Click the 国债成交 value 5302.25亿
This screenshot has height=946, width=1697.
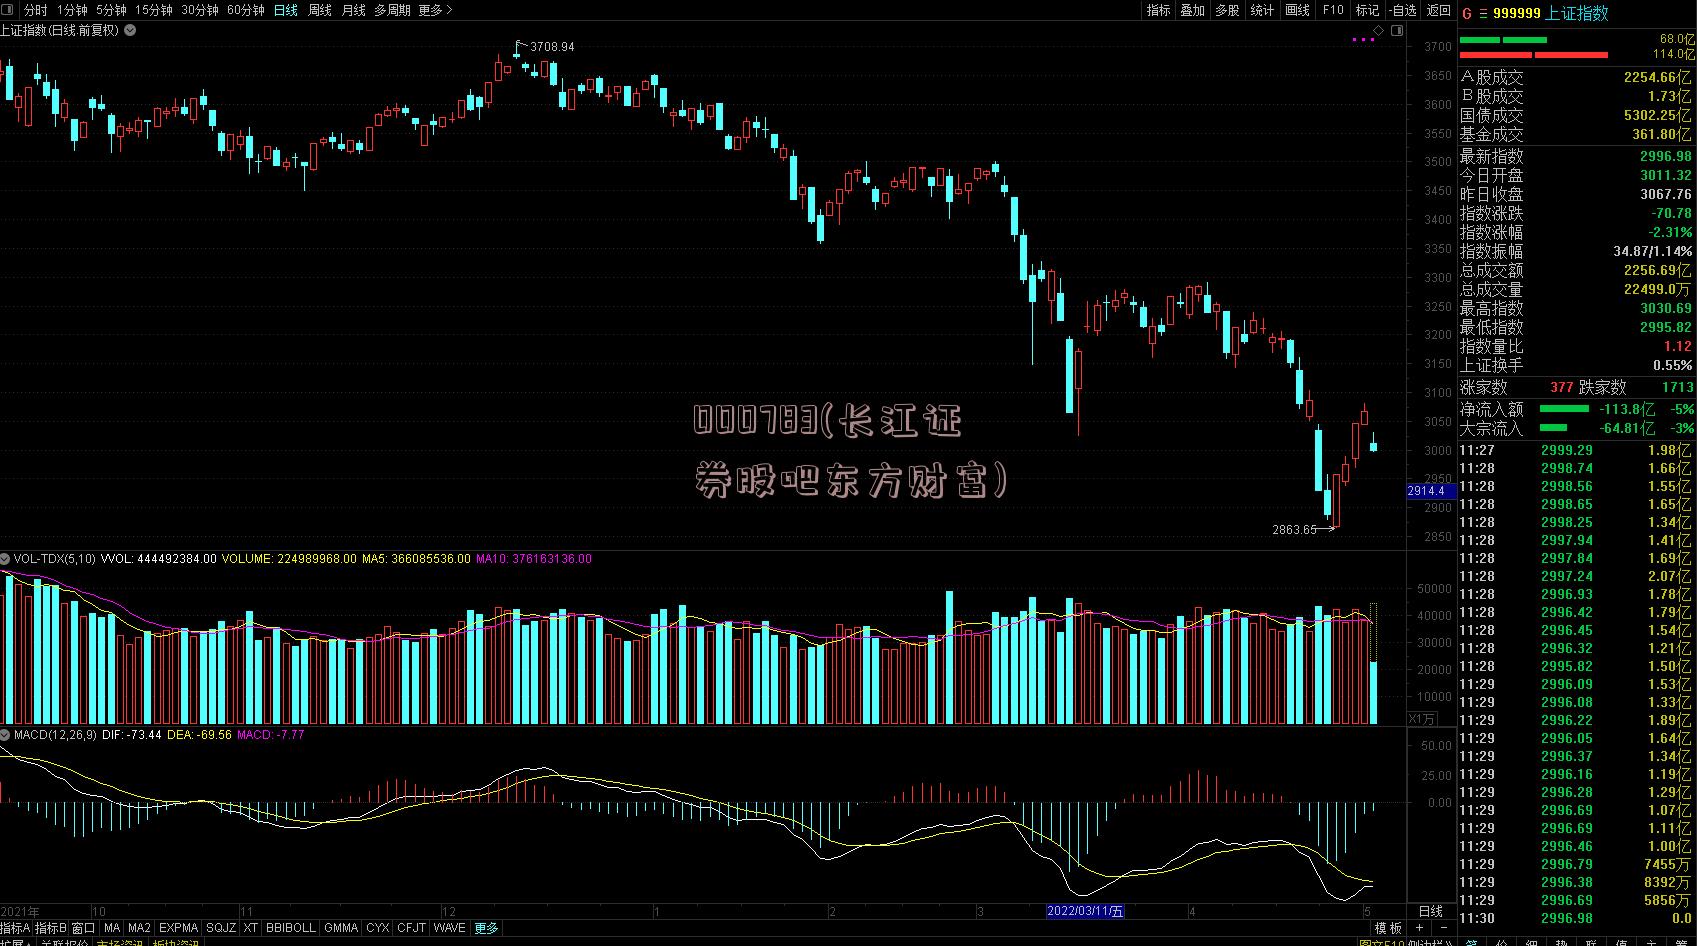coord(1658,115)
